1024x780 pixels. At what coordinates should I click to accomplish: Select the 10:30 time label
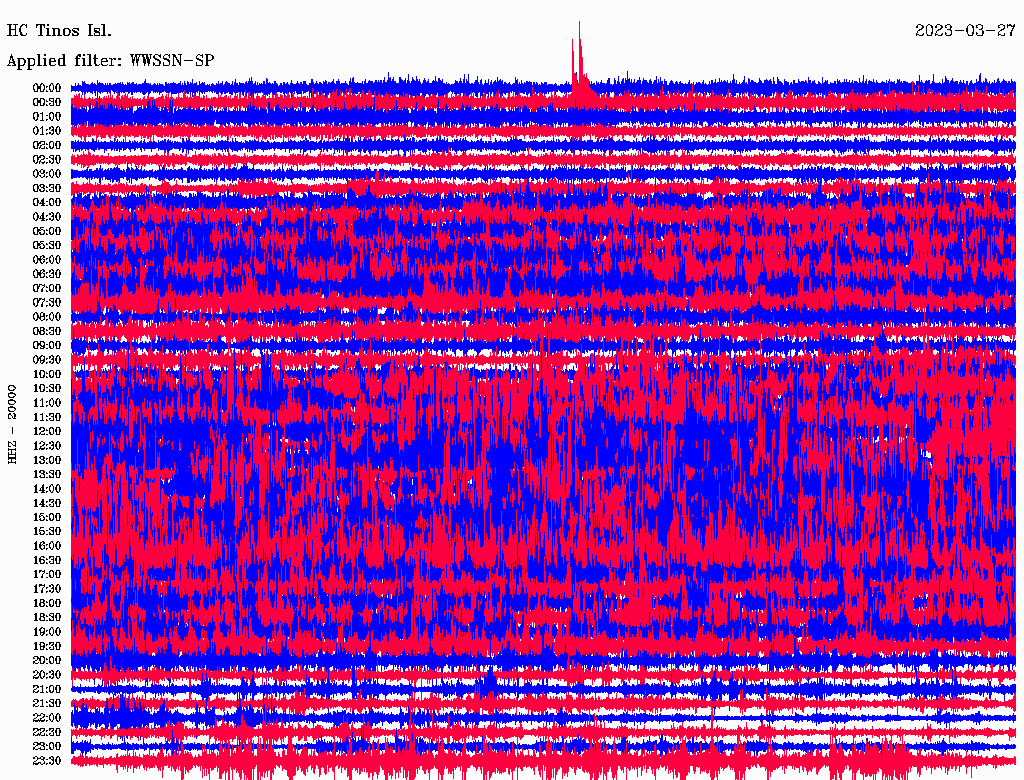pos(47,389)
